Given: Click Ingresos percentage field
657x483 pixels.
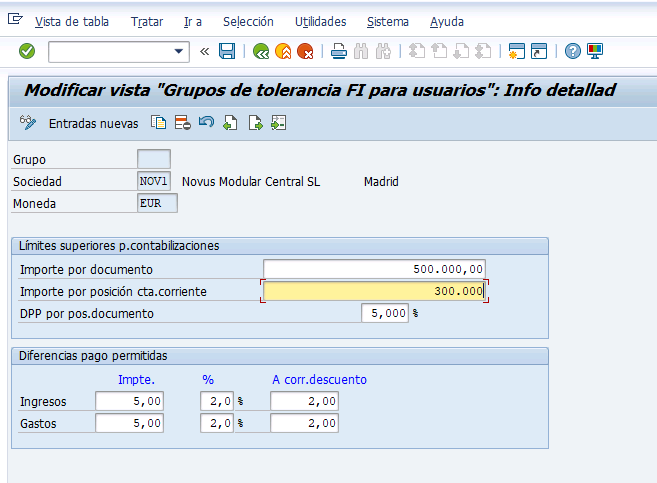Looking at the screenshot, I should point(217,401).
